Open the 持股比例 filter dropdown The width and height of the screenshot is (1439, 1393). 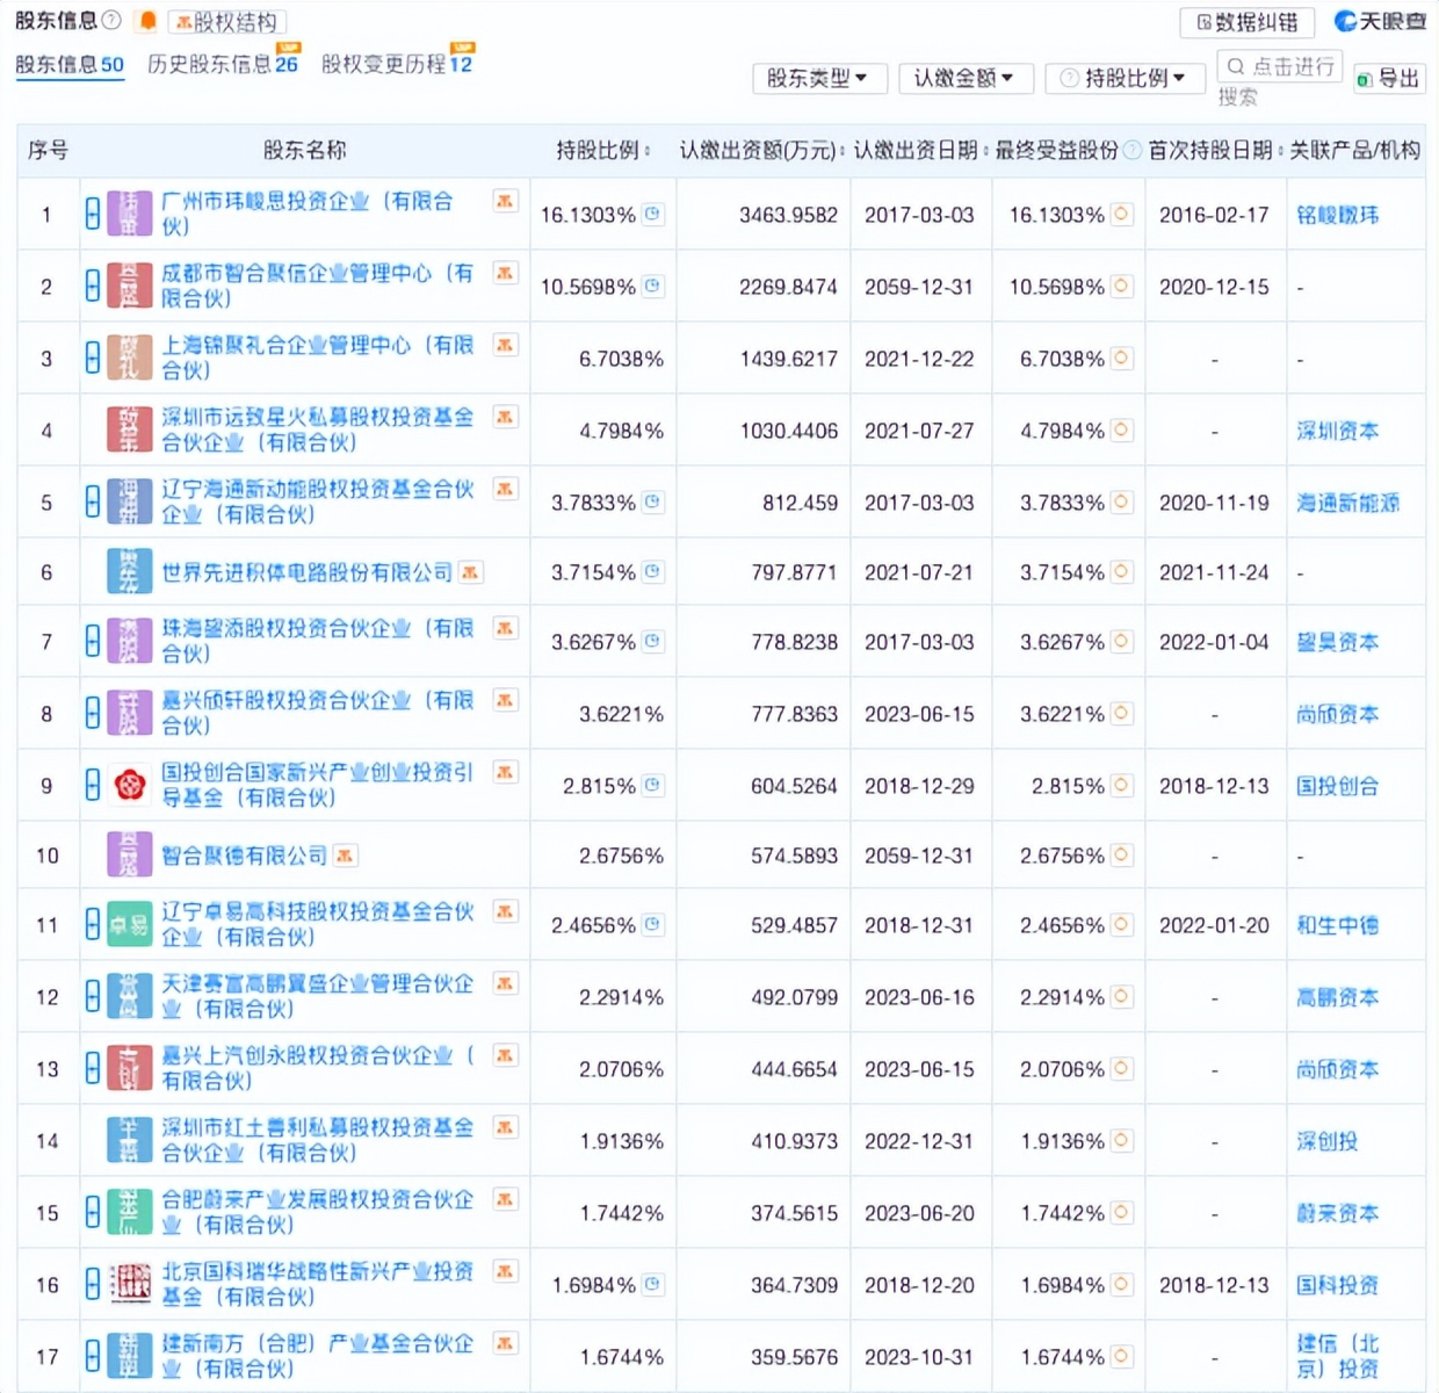(x=1123, y=78)
